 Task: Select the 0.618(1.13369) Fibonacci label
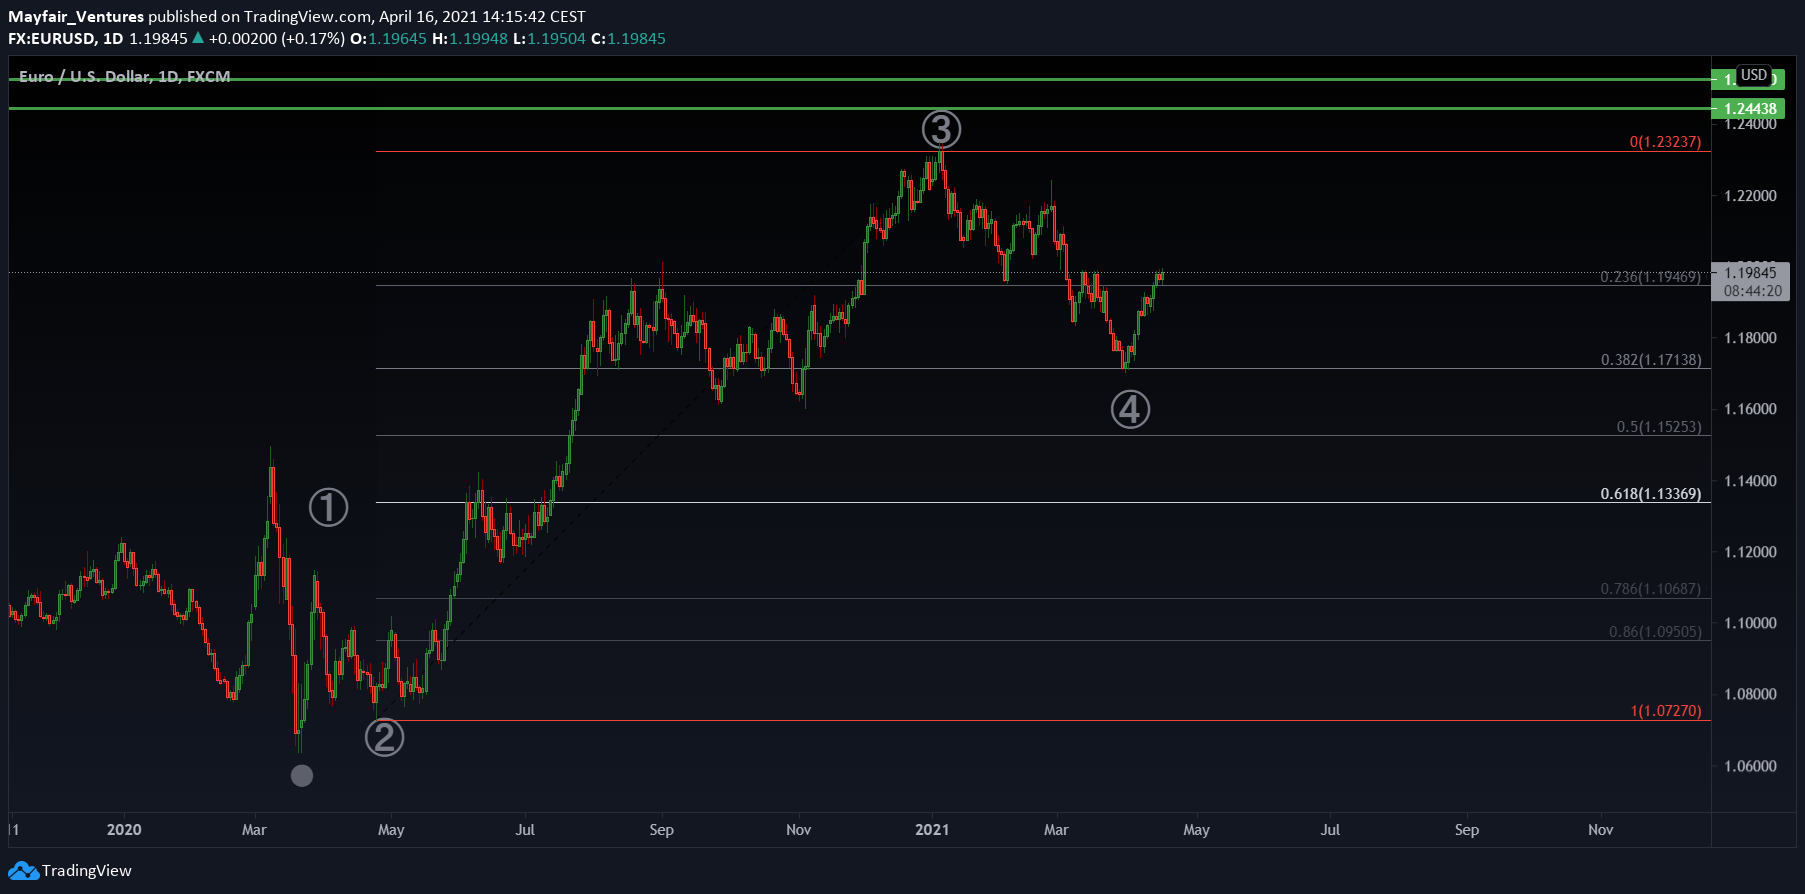pyautogui.click(x=1651, y=494)
